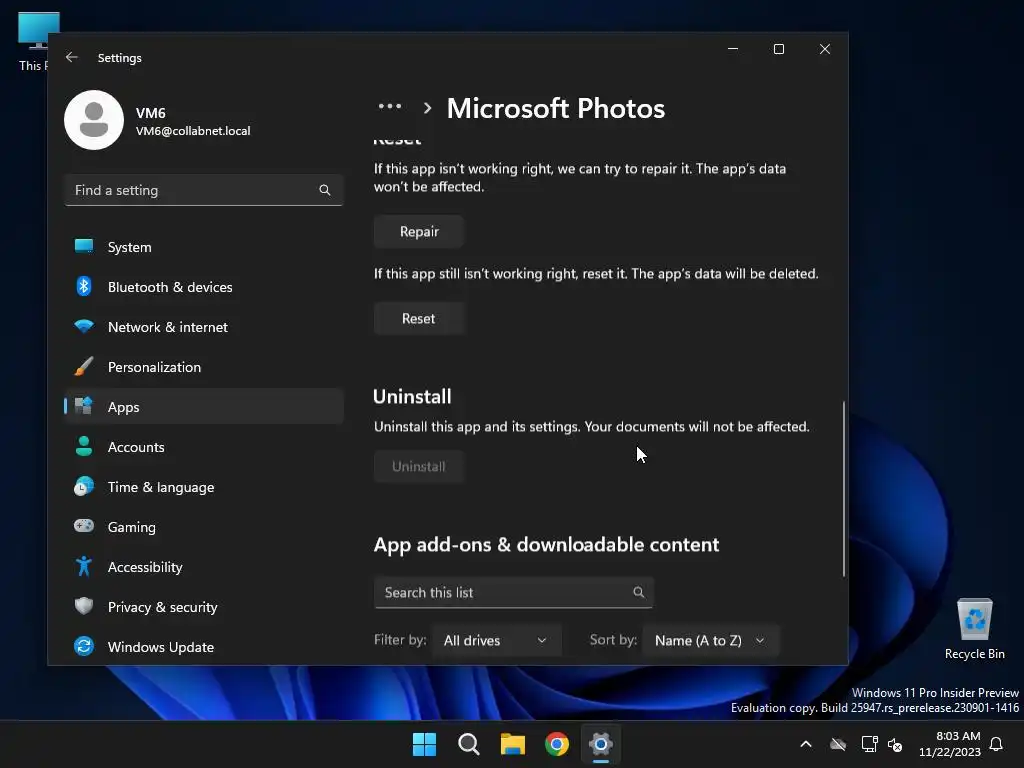Viewport: 1024px width, 768px height.
Task: Select System in the sidebar
Action: [x=204, y=247]
